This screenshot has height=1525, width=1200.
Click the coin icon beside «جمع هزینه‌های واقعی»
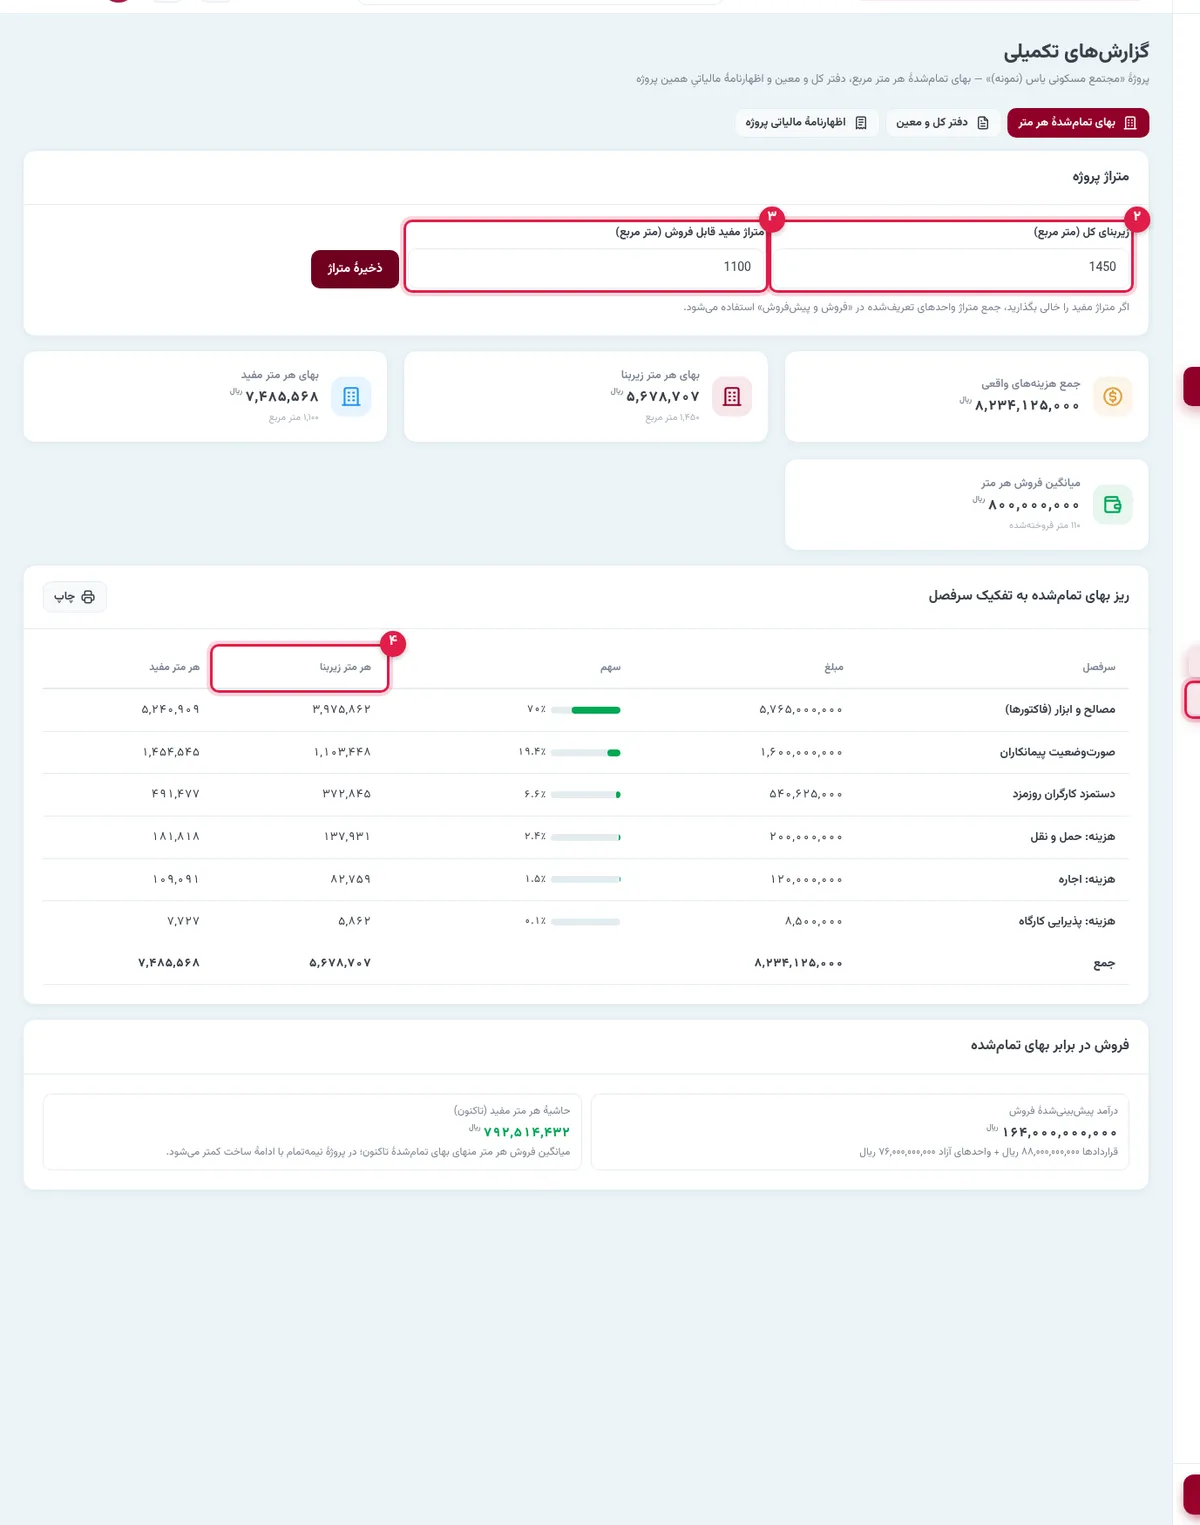click(x=1112, y=397)
